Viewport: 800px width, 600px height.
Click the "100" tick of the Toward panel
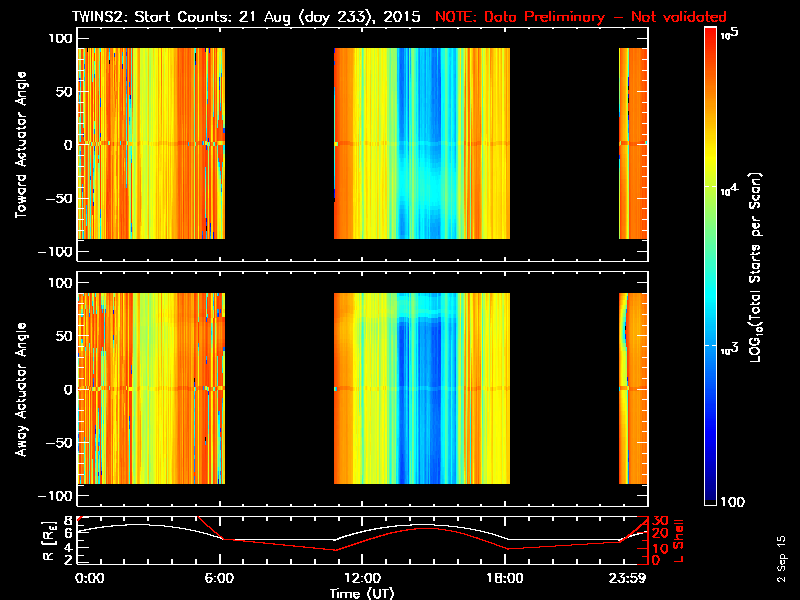pyautogui.click(x=60, y=38)
